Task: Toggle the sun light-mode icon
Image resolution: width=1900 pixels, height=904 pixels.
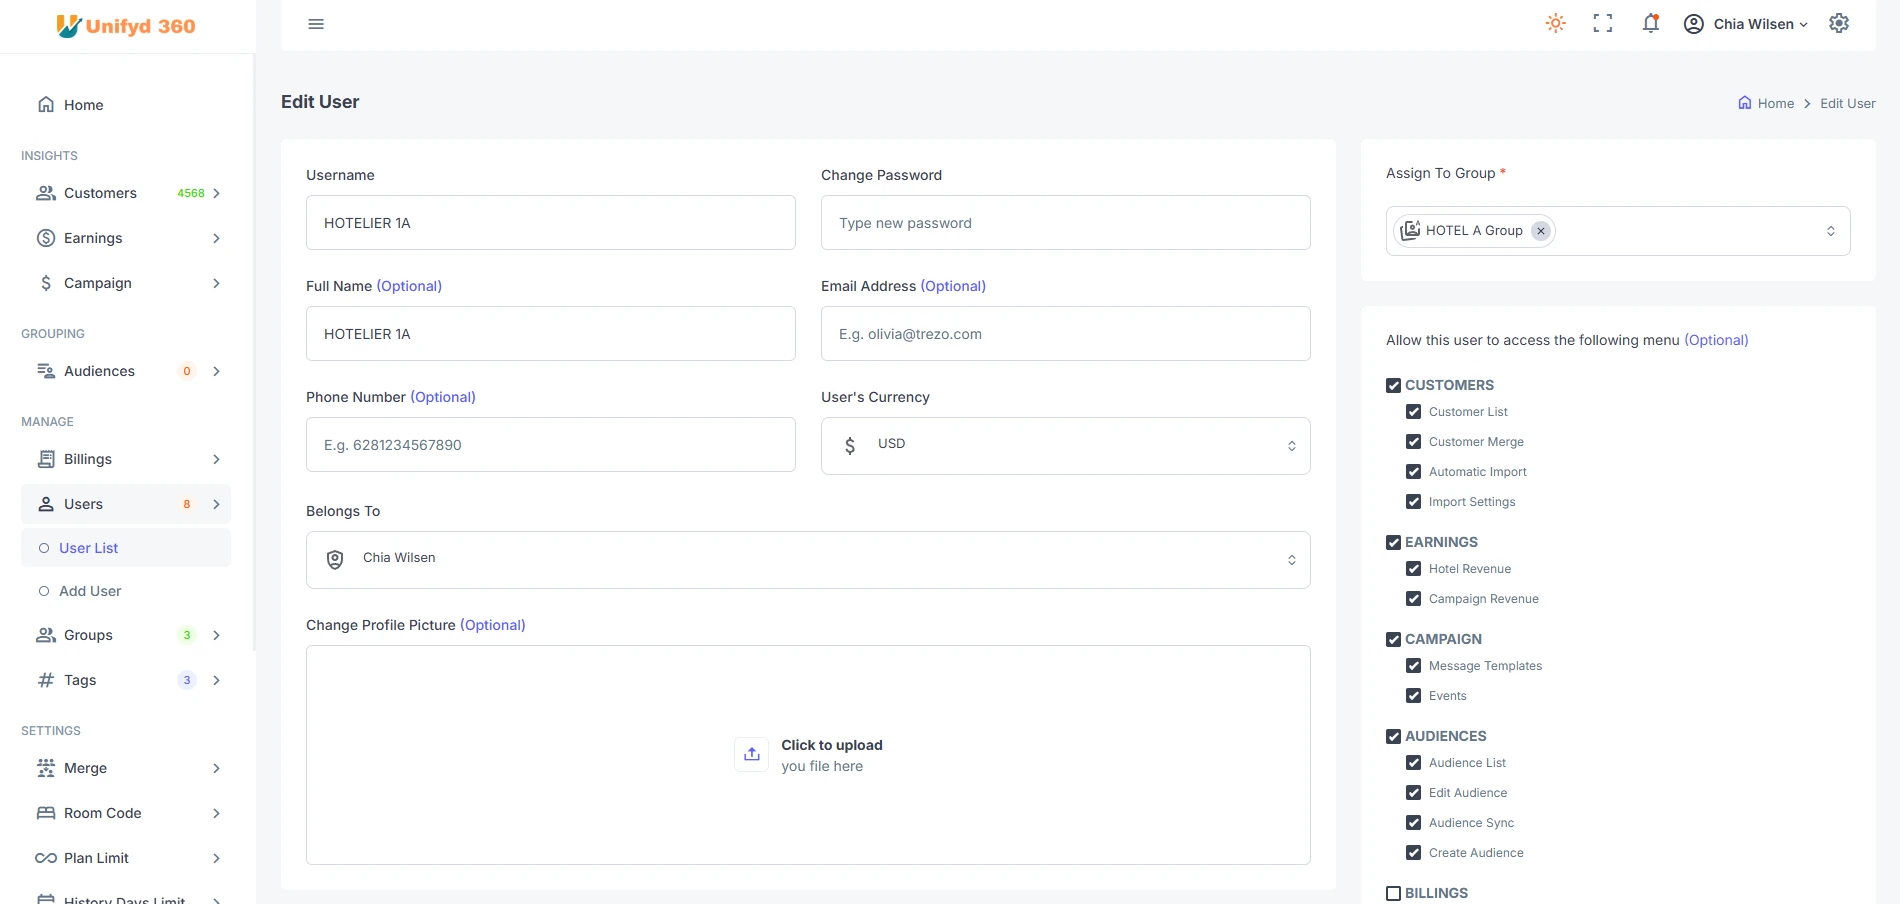Action: [1555, 24]
